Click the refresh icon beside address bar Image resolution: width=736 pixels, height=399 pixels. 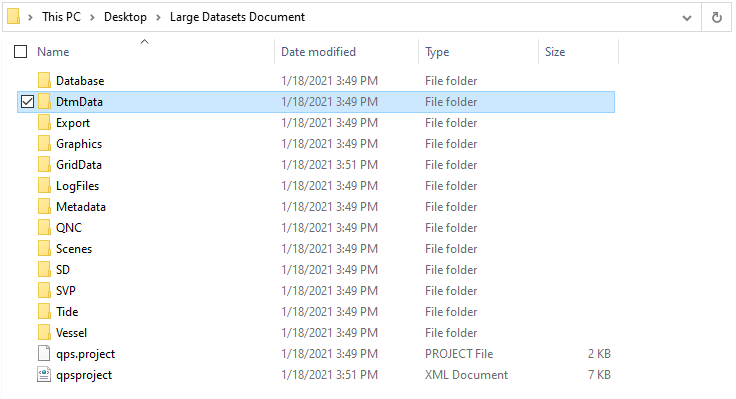[716, 18]
